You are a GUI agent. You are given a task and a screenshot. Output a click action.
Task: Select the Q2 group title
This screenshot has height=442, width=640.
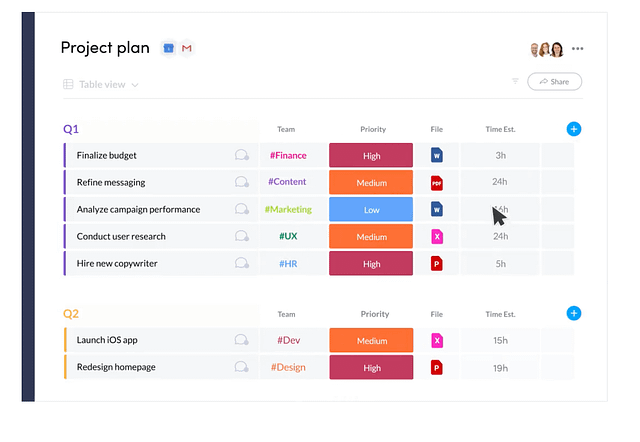[71, 314]
